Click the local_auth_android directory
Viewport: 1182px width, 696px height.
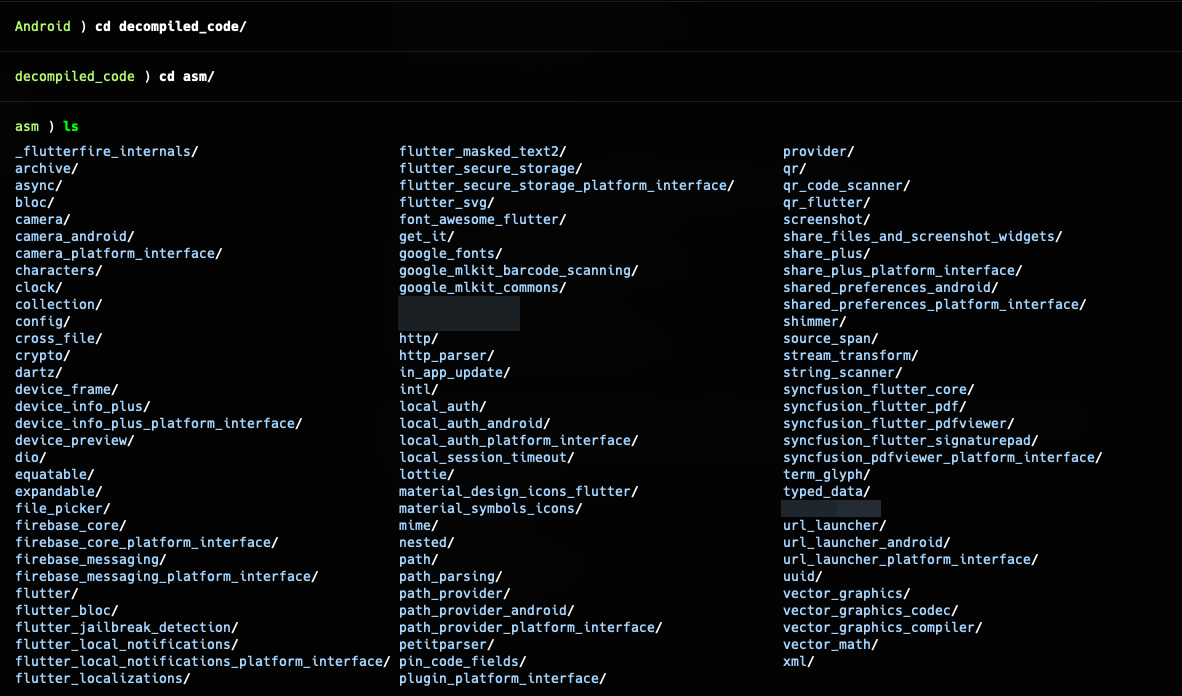coord(472,423)
